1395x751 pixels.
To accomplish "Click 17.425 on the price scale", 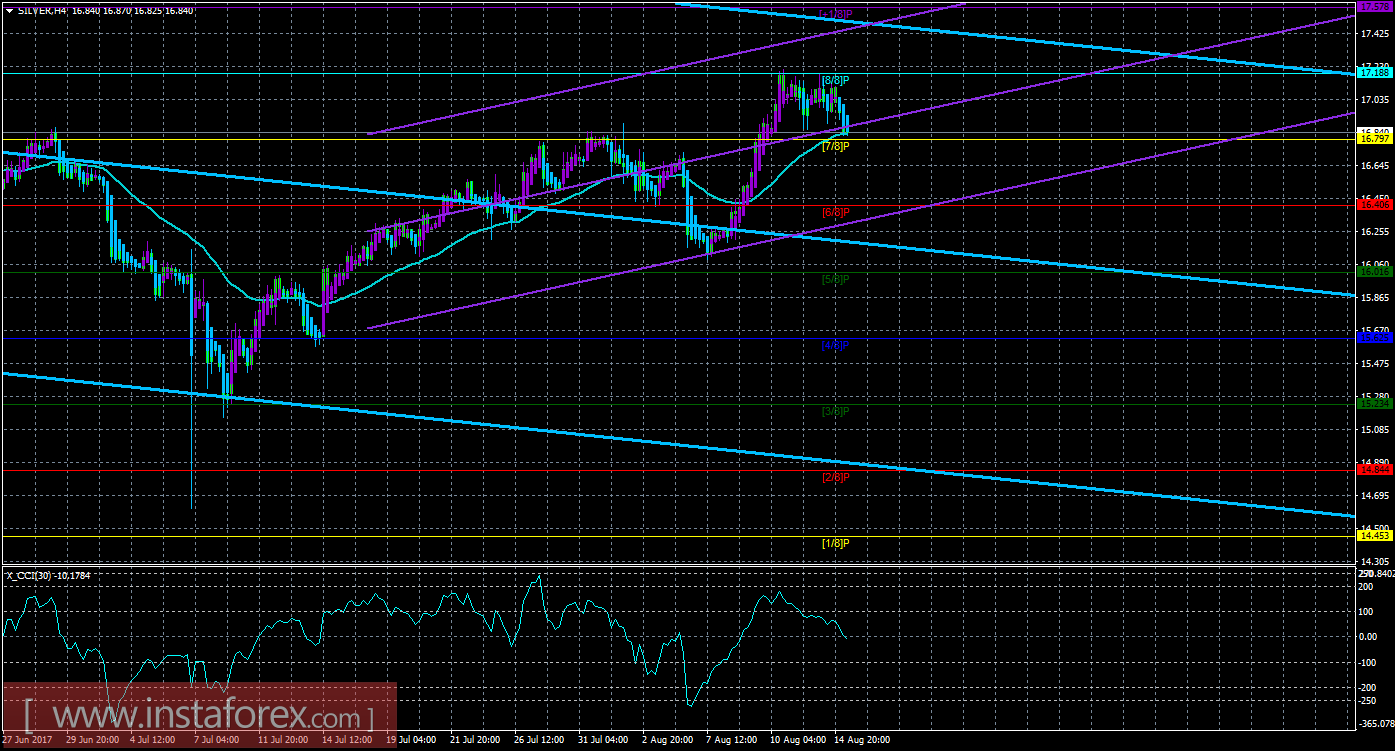I will click(x=1374, y=34).
